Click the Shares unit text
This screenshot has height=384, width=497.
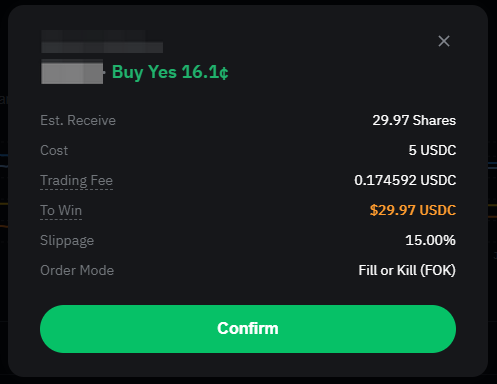[x=434, y=120]
